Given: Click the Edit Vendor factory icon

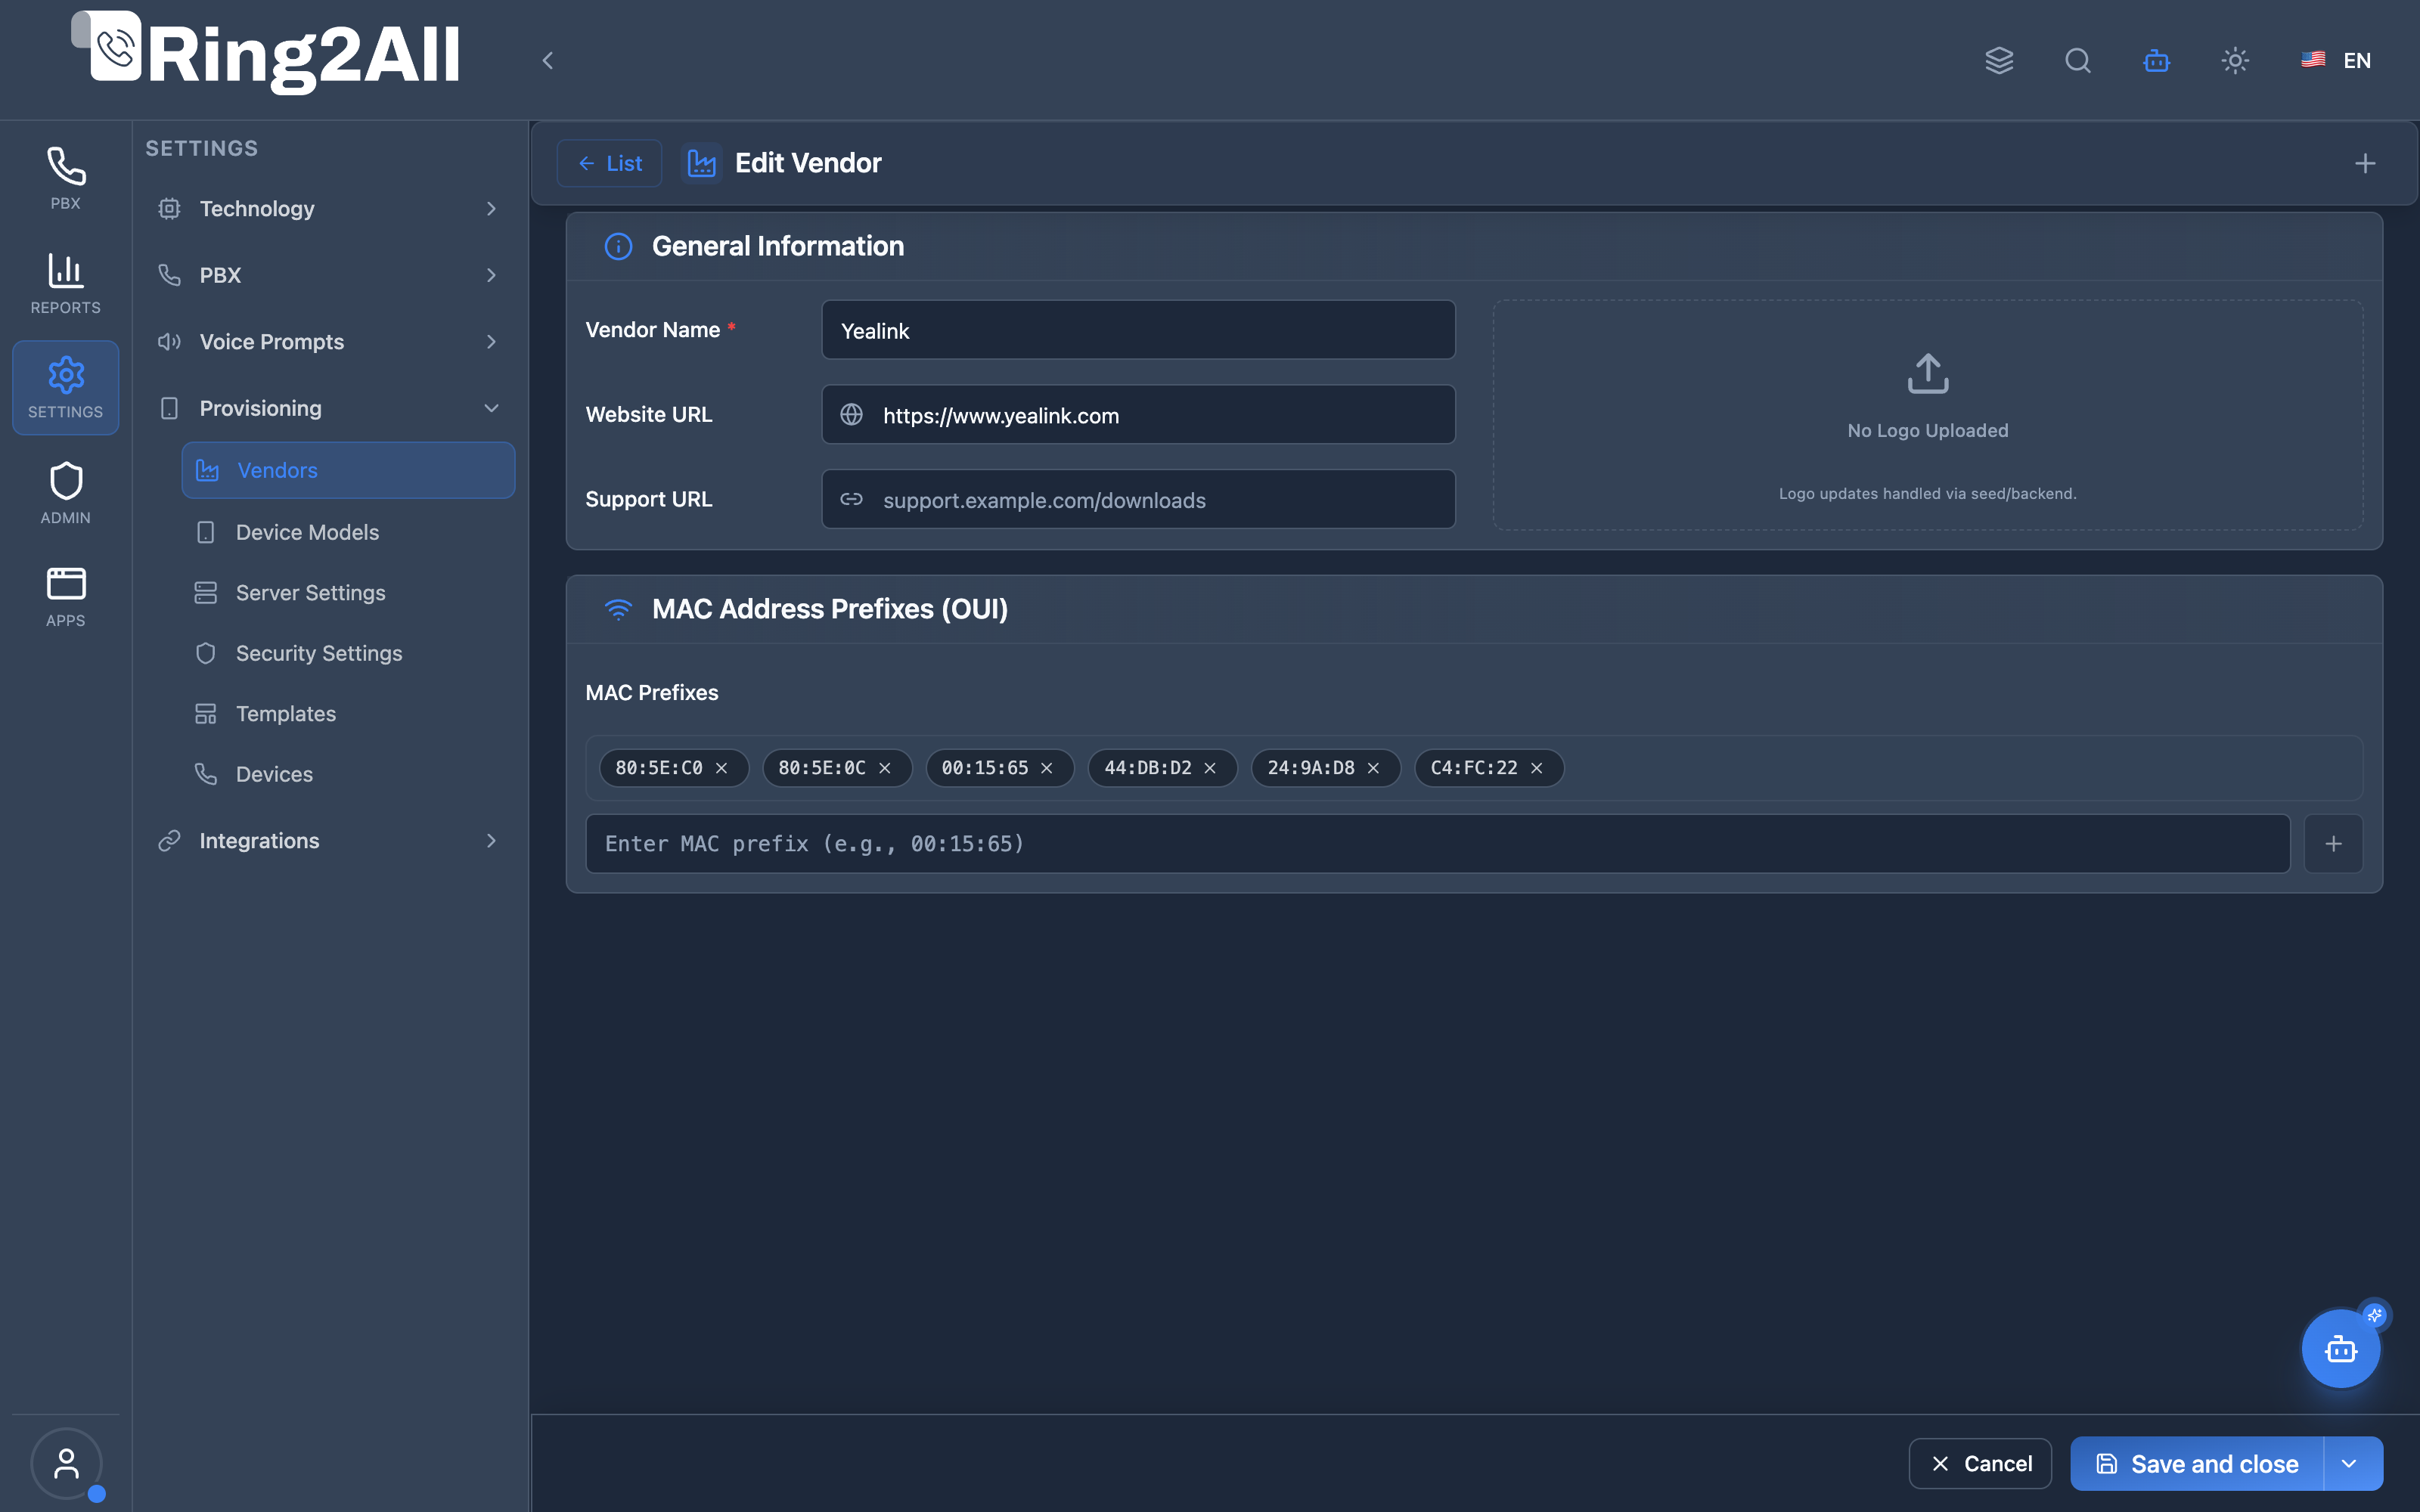Looking at the screenshot, I should point(701,163).
